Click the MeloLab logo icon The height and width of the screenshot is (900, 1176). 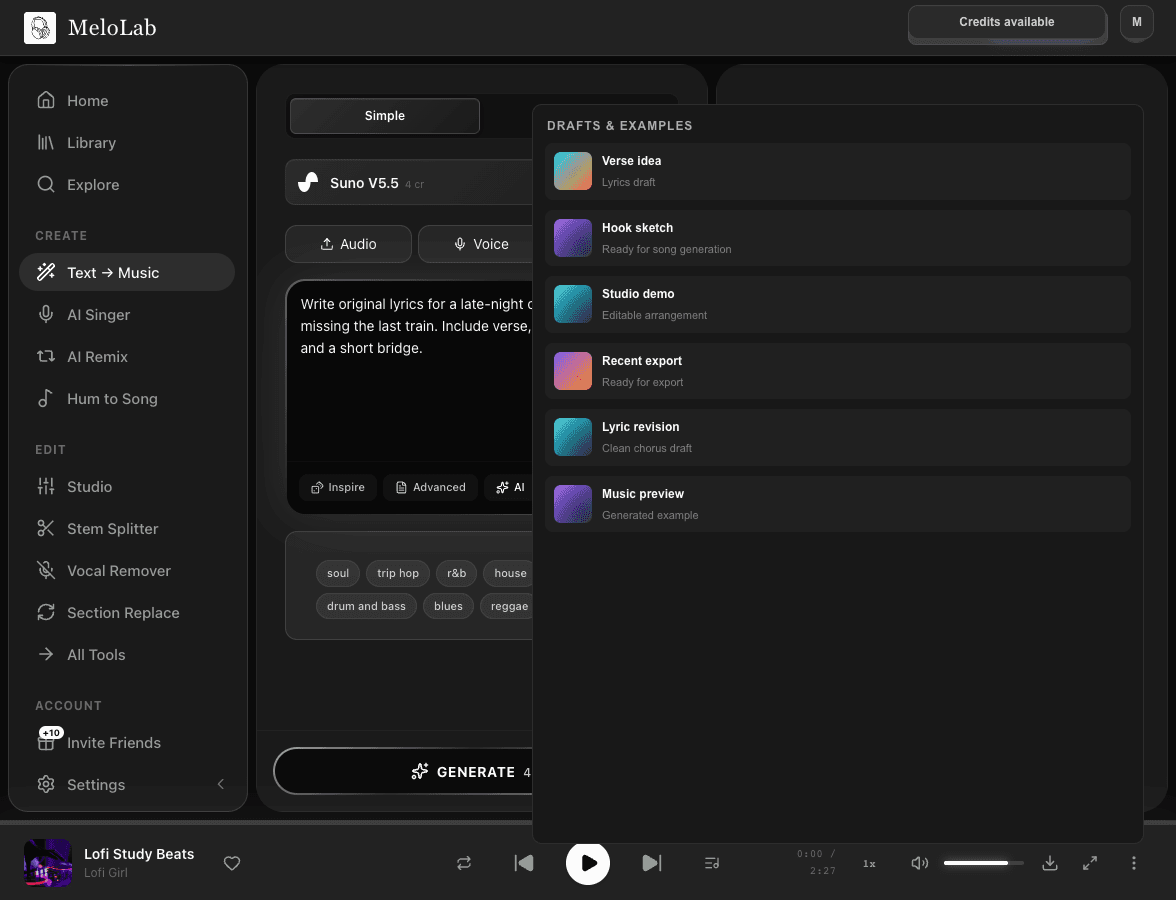pos(40,28)
